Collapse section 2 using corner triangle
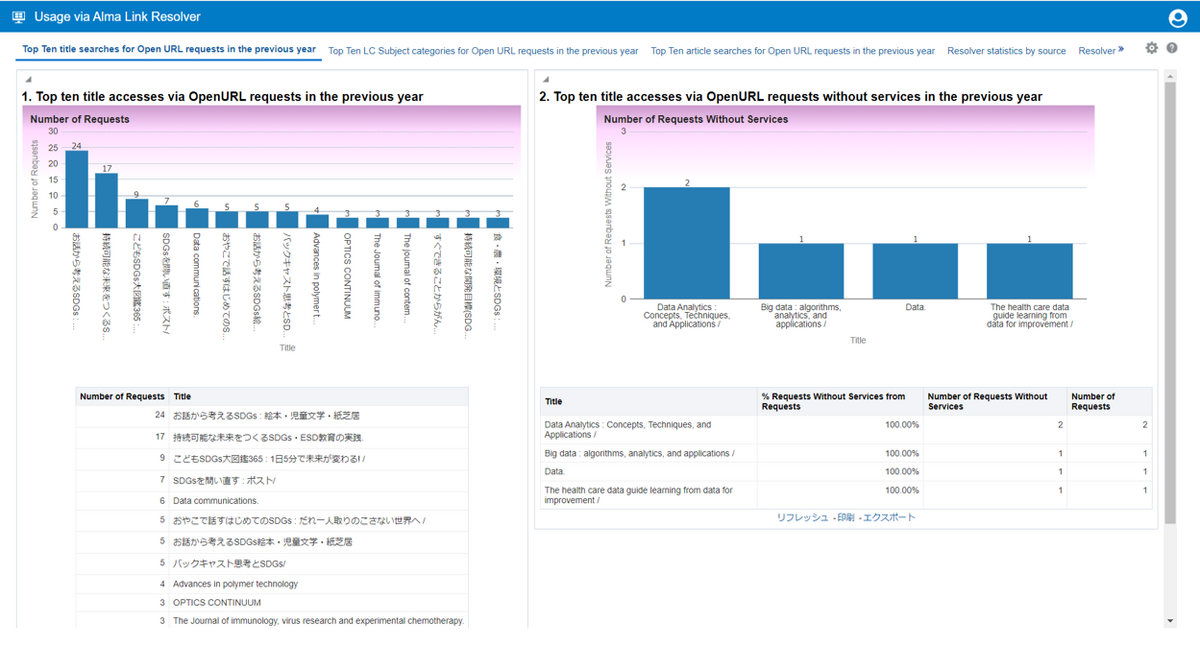The height and width of the screenshot is (645, 1200). point(544,79)
